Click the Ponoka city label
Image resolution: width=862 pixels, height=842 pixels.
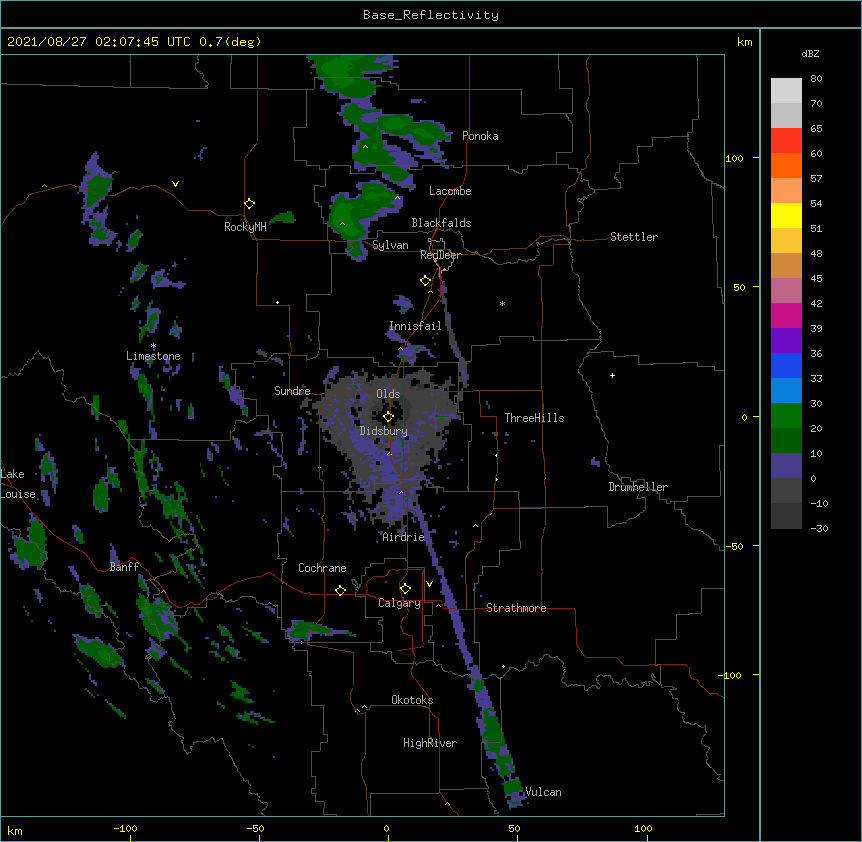pyautogui.click(x=480, y=136)
